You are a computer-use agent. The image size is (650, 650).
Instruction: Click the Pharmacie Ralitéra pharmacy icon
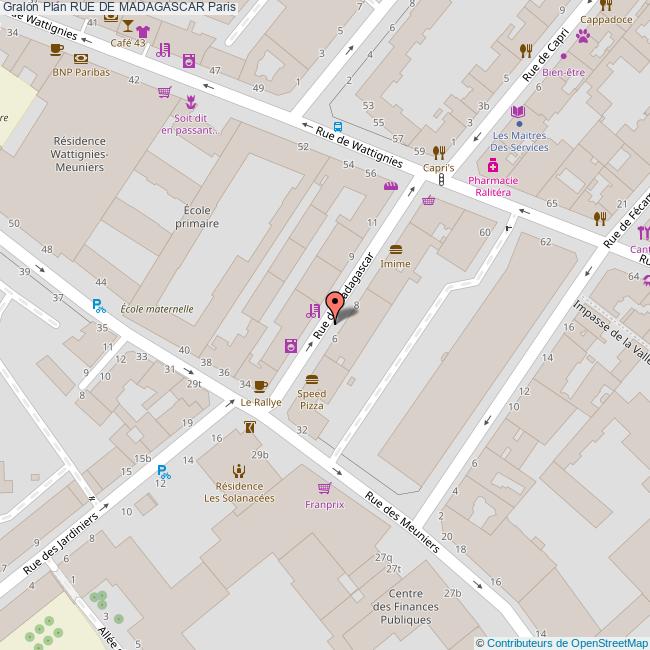491,165
